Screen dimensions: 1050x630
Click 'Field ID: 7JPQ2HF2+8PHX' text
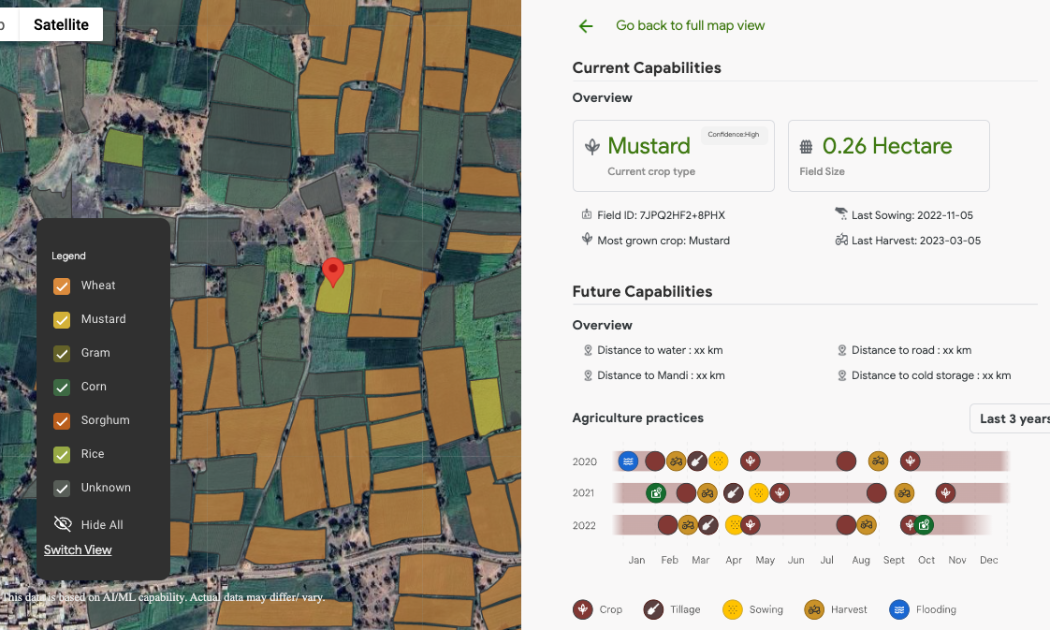(661, 215)
